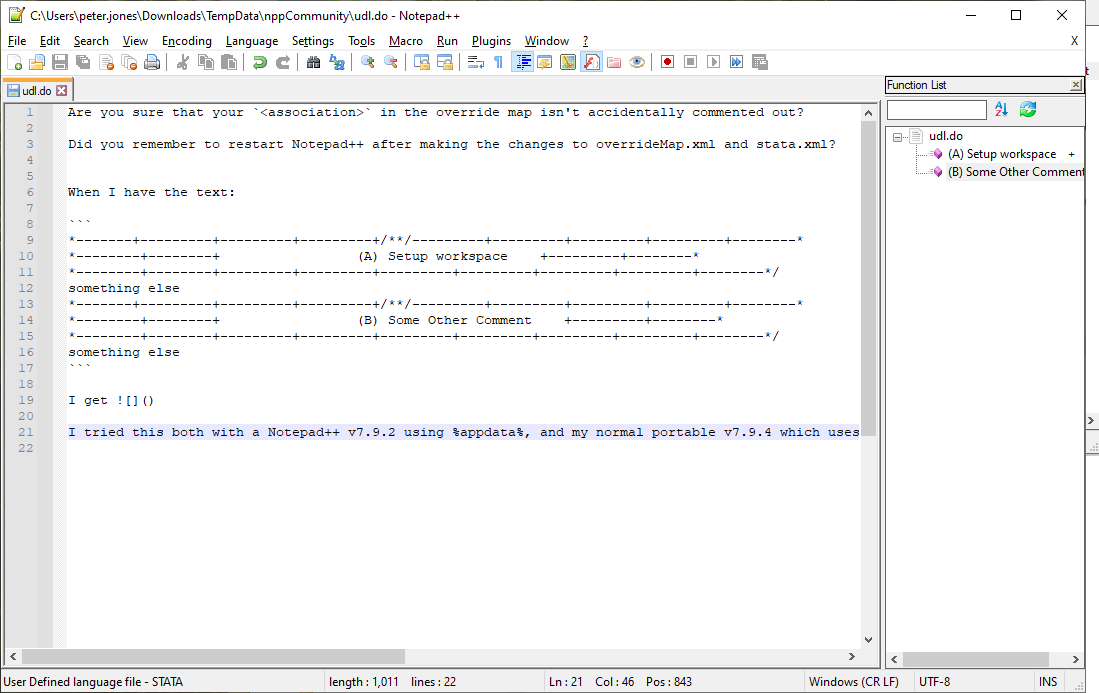Start macro recording with red circle icon

[667, 62]
